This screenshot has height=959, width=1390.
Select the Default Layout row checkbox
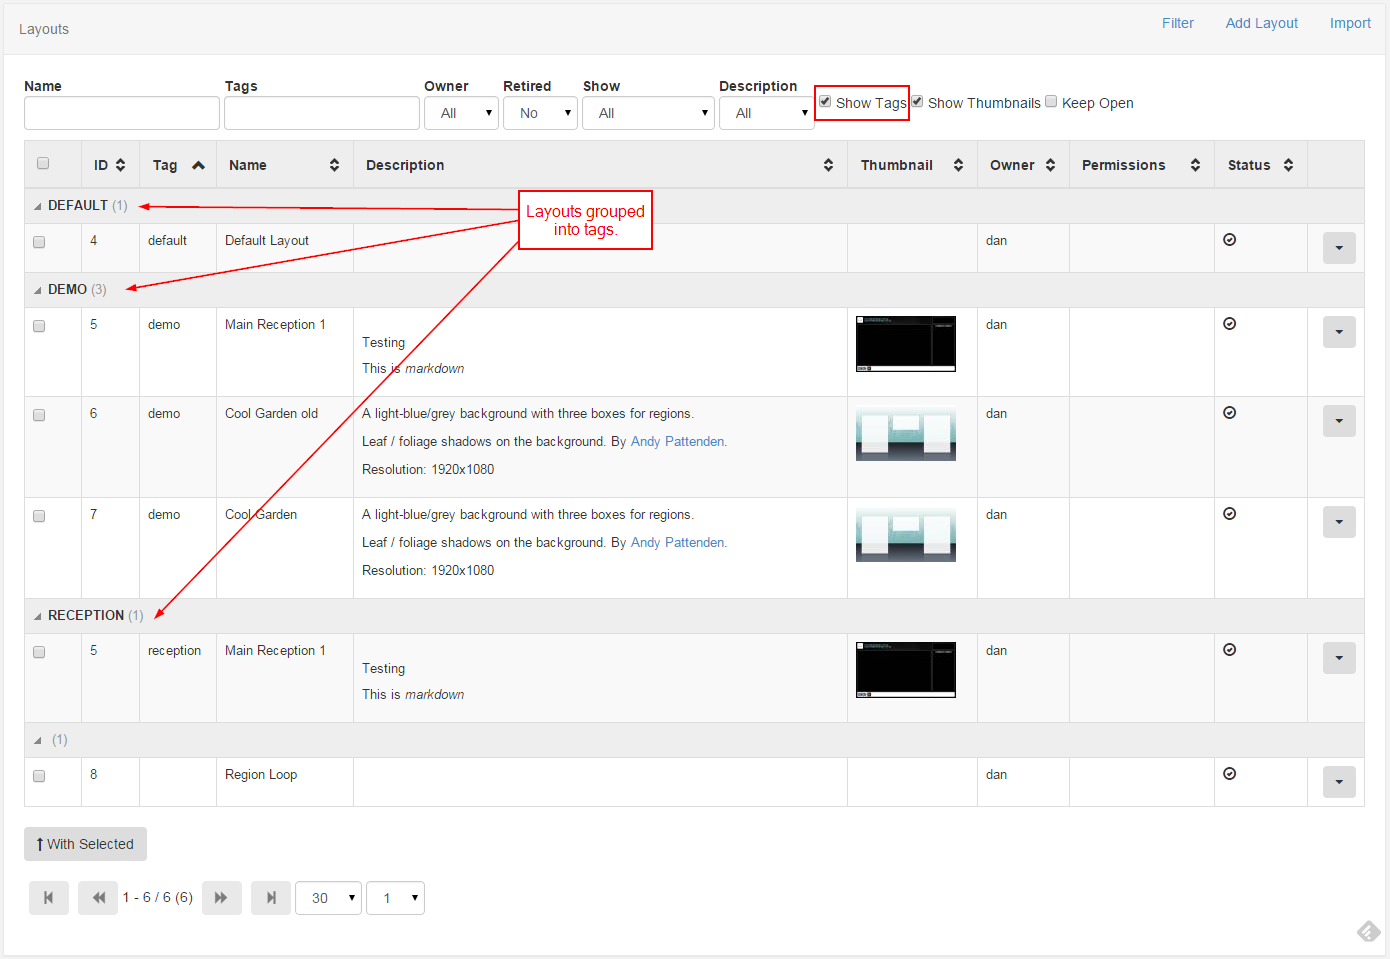tap(39, 242)
